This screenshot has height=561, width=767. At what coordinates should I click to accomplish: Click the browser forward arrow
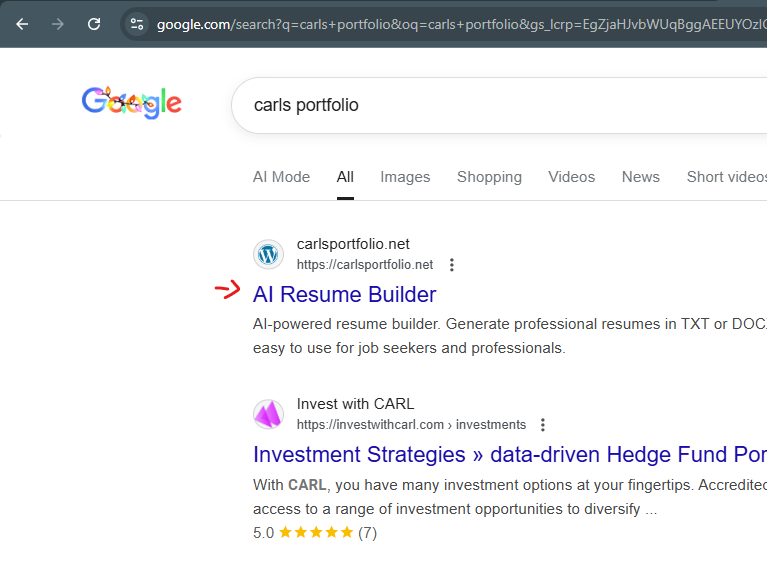58,24
